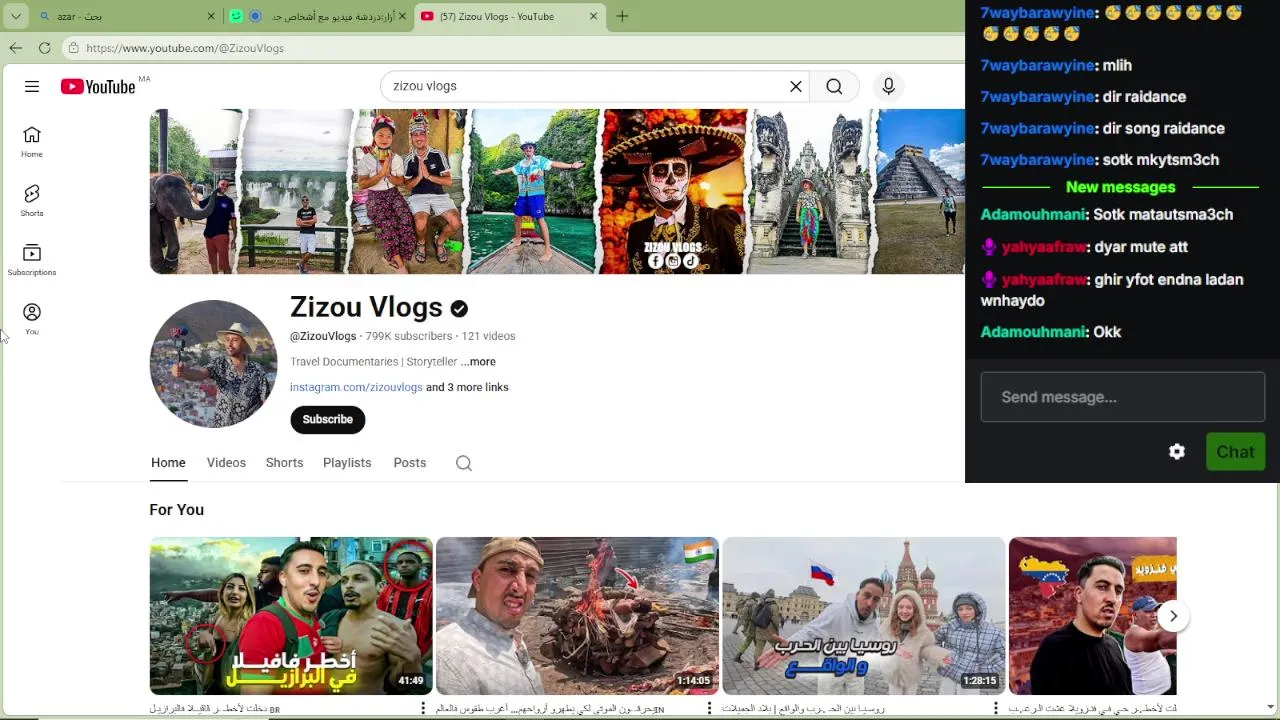Search within the Zizou Vlogs channel
Image resolution: width=1280 pixels, height=720 pixels.
click(464, 463)
